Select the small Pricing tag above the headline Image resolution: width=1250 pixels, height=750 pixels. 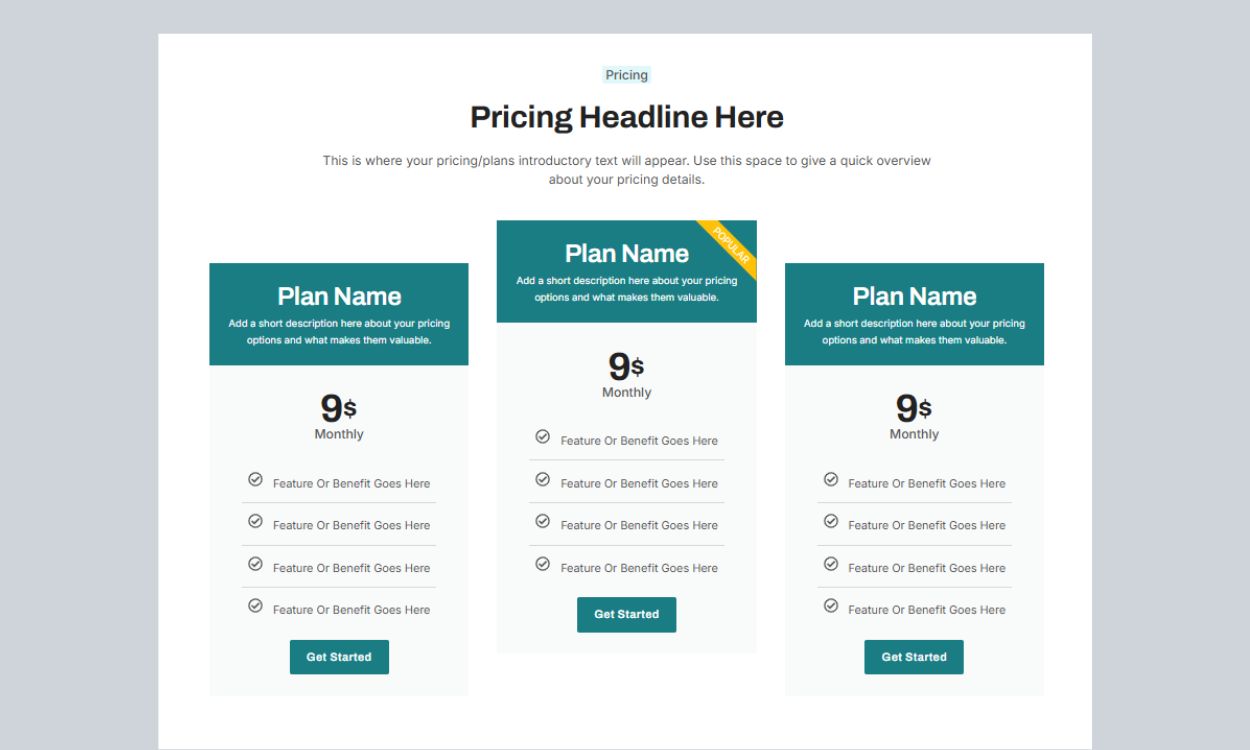[627, 75]
